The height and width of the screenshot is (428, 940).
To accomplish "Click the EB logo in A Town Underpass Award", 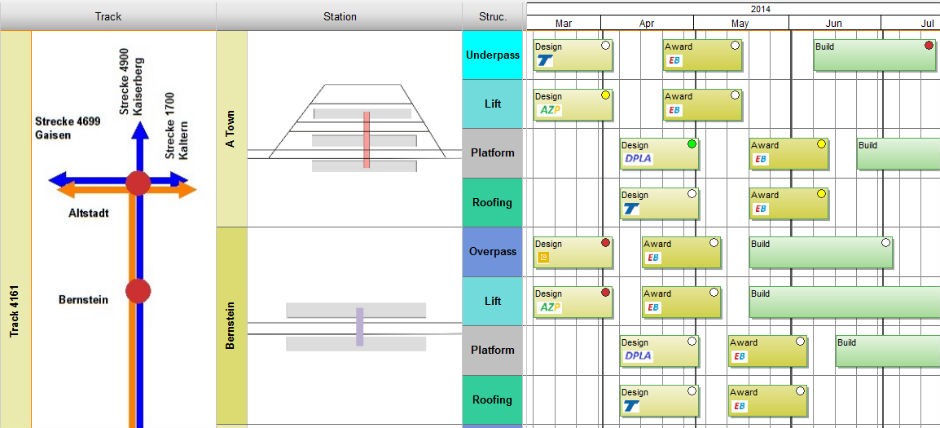I will pyautogui.click(x=674, y=60).
